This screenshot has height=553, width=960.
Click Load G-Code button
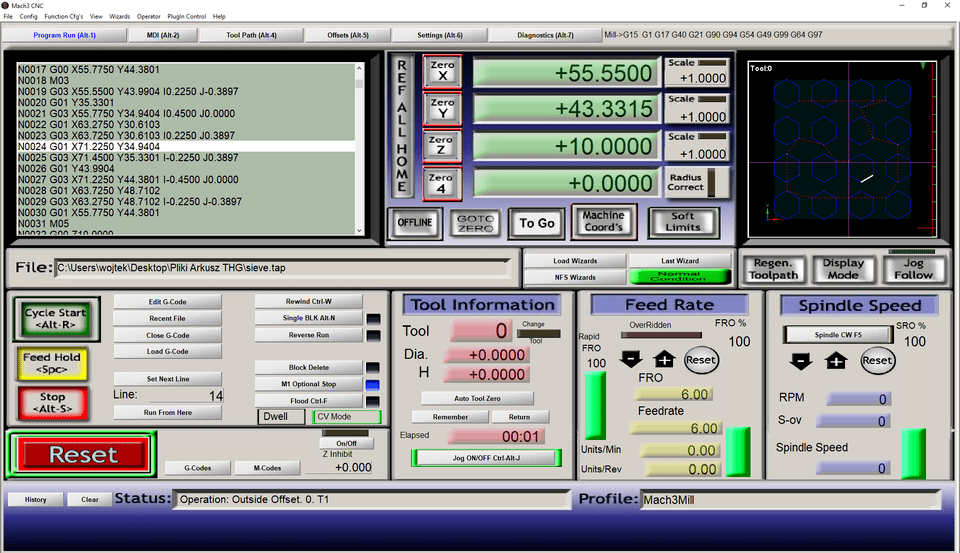(x=167, y=352)
